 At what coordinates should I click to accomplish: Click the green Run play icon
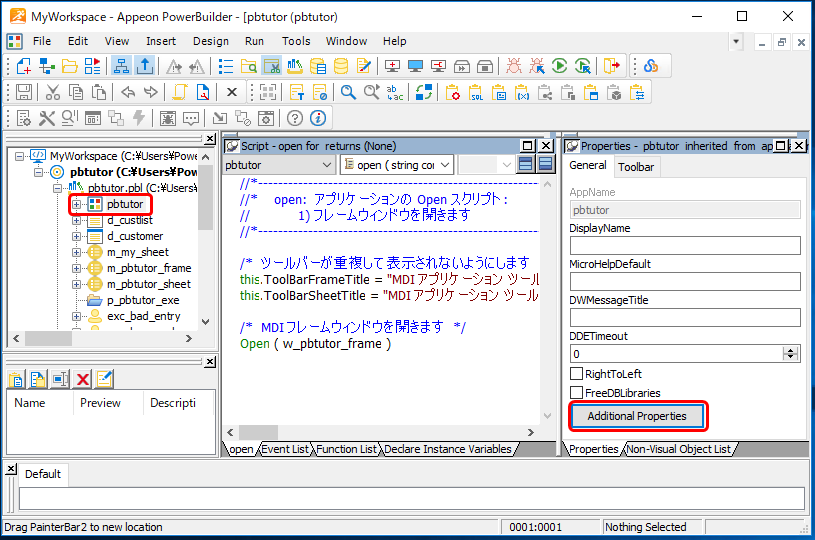tap(559, 66)
